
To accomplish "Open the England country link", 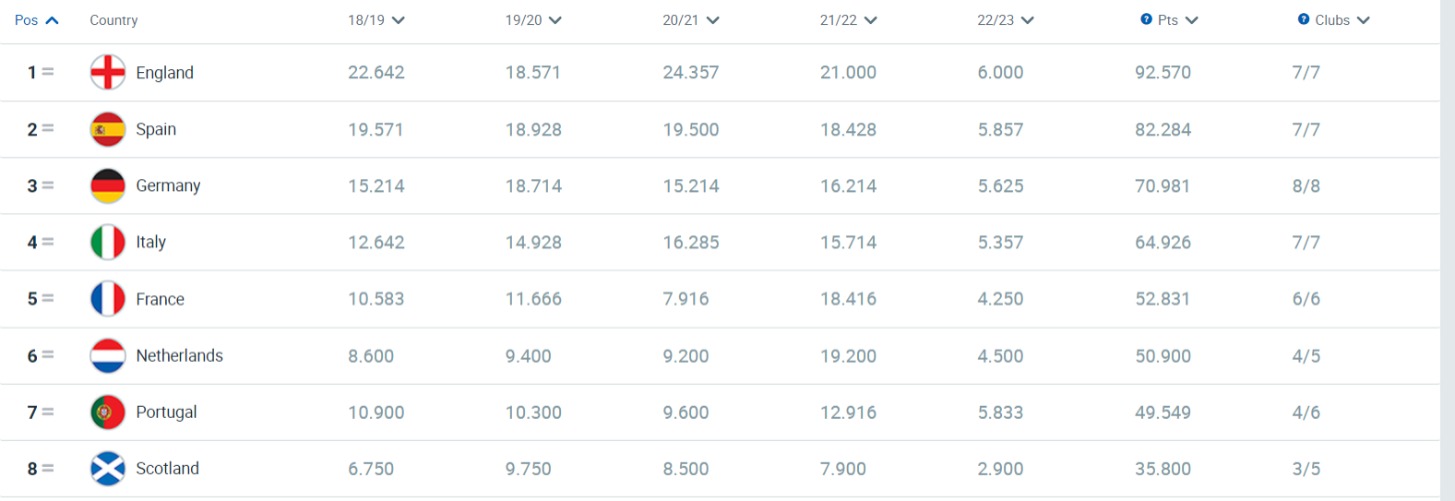I will (x=164, y=72).
